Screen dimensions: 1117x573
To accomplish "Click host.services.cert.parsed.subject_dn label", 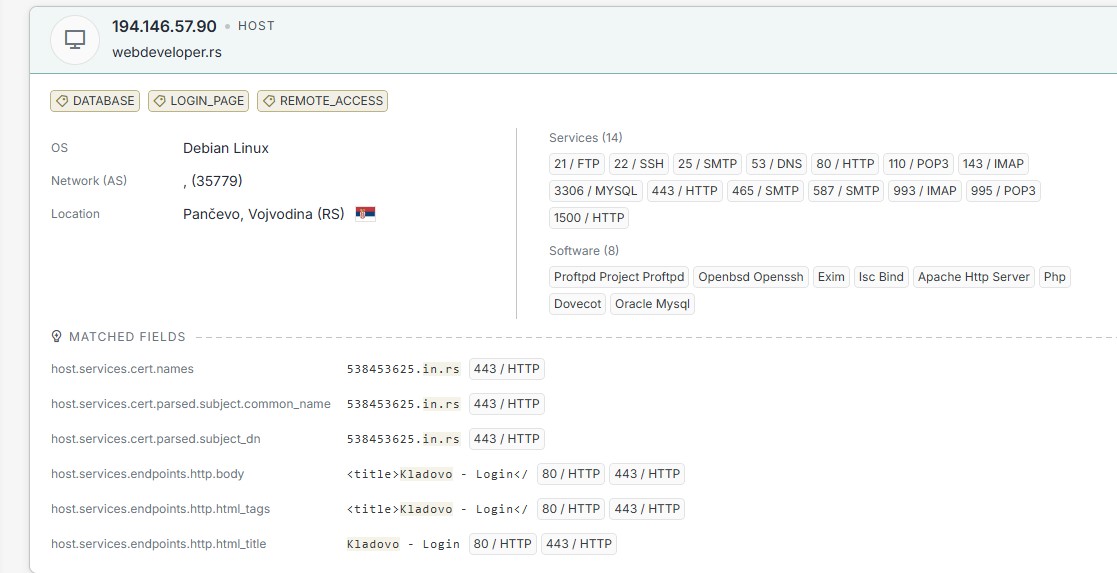I will (156, 439).
